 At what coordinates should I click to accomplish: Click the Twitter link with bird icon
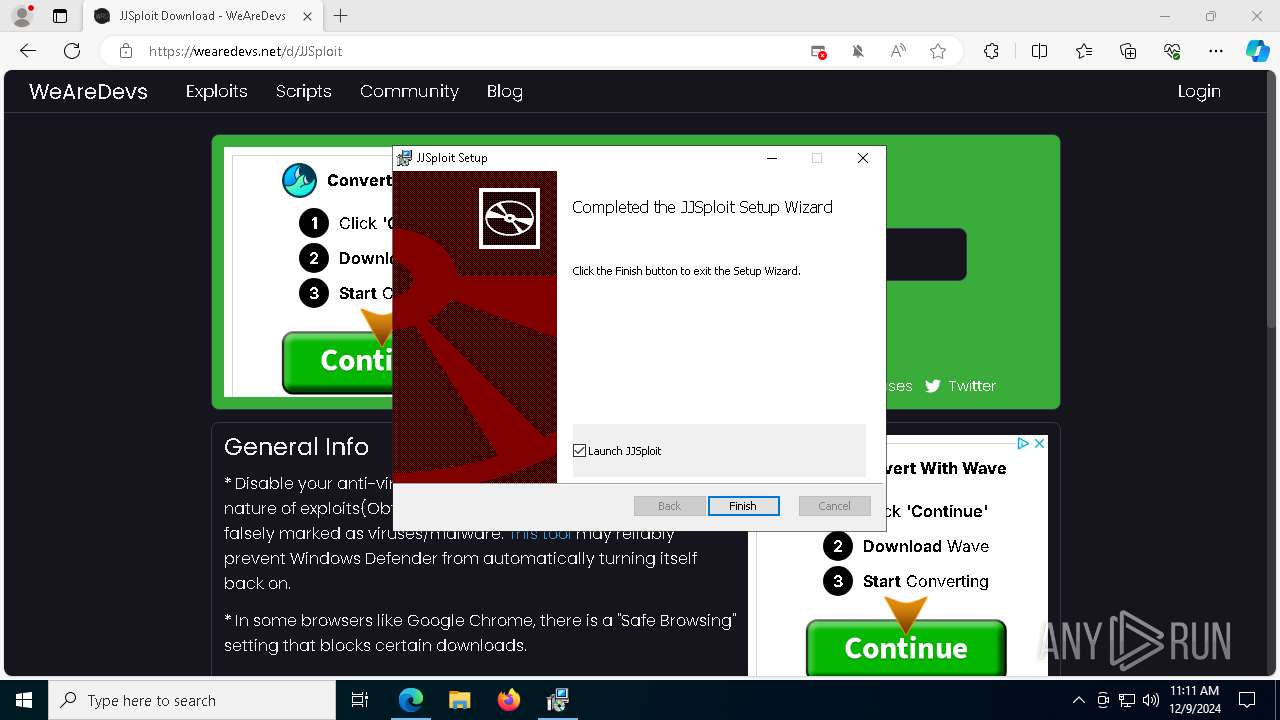pyautogui.click(x=960, y=386)
